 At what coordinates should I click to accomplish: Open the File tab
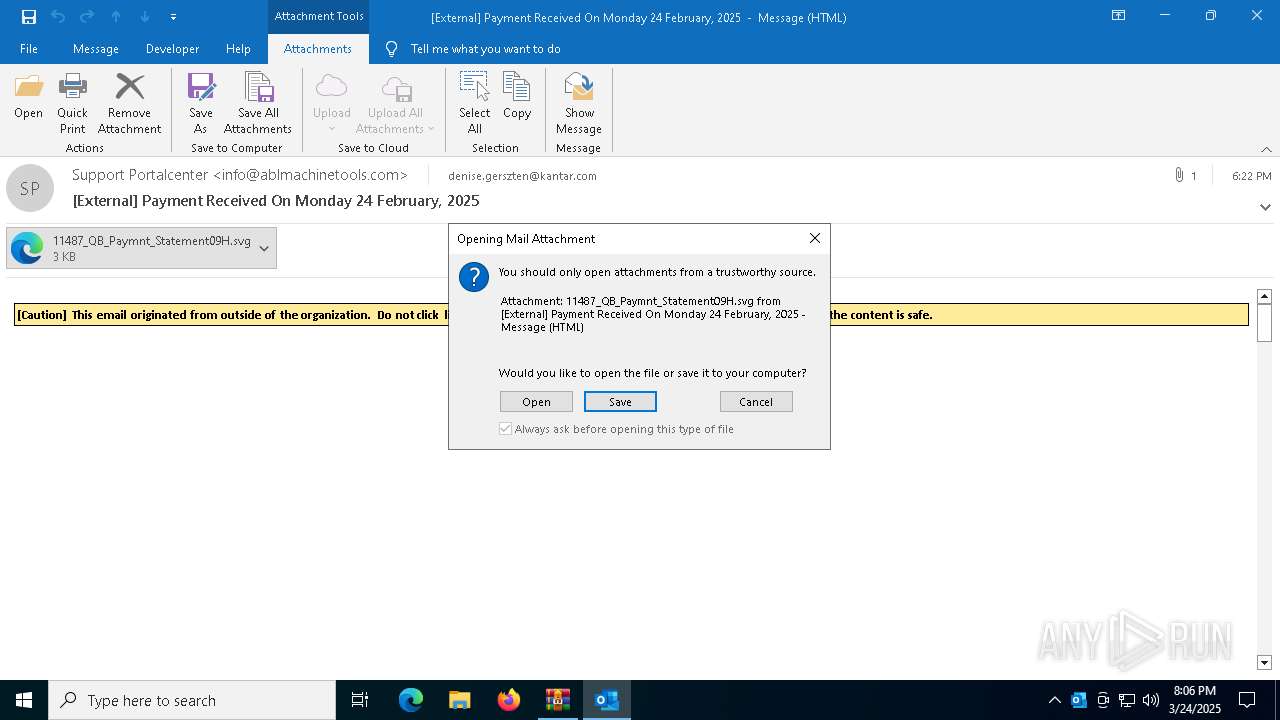29,49
